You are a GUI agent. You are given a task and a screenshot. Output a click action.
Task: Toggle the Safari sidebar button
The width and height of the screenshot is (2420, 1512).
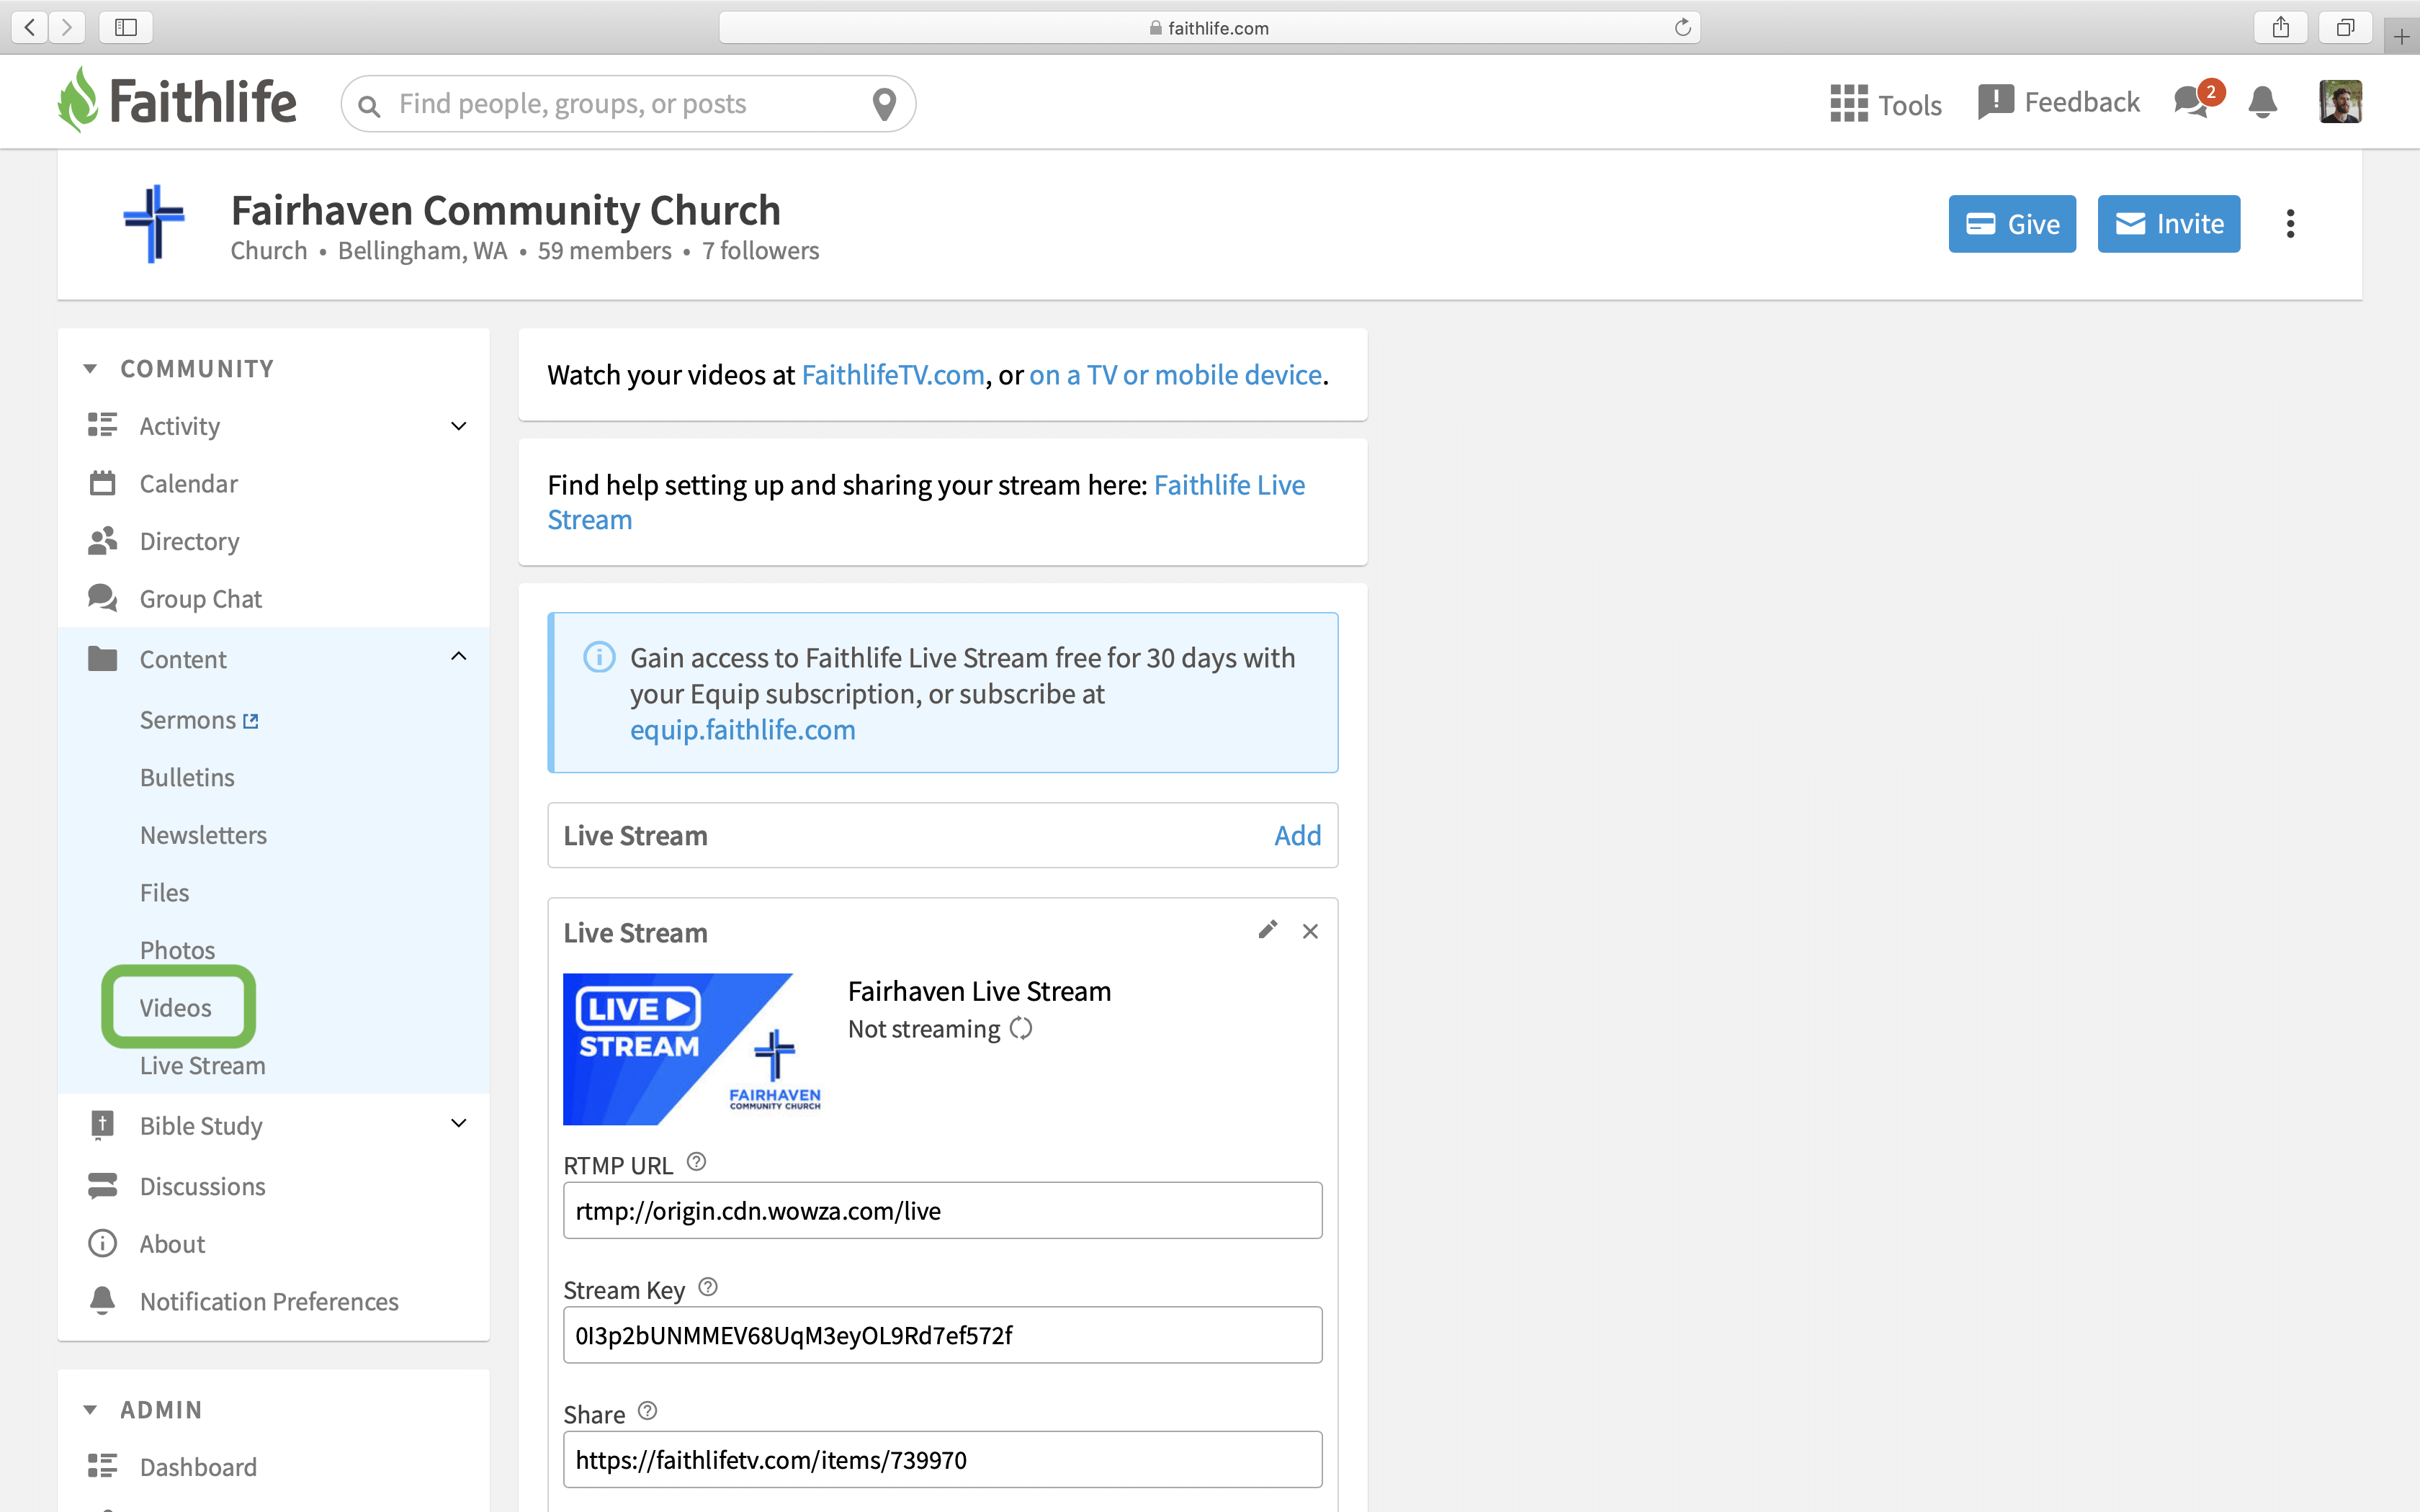pyautogui.click(x=126, y=27)
